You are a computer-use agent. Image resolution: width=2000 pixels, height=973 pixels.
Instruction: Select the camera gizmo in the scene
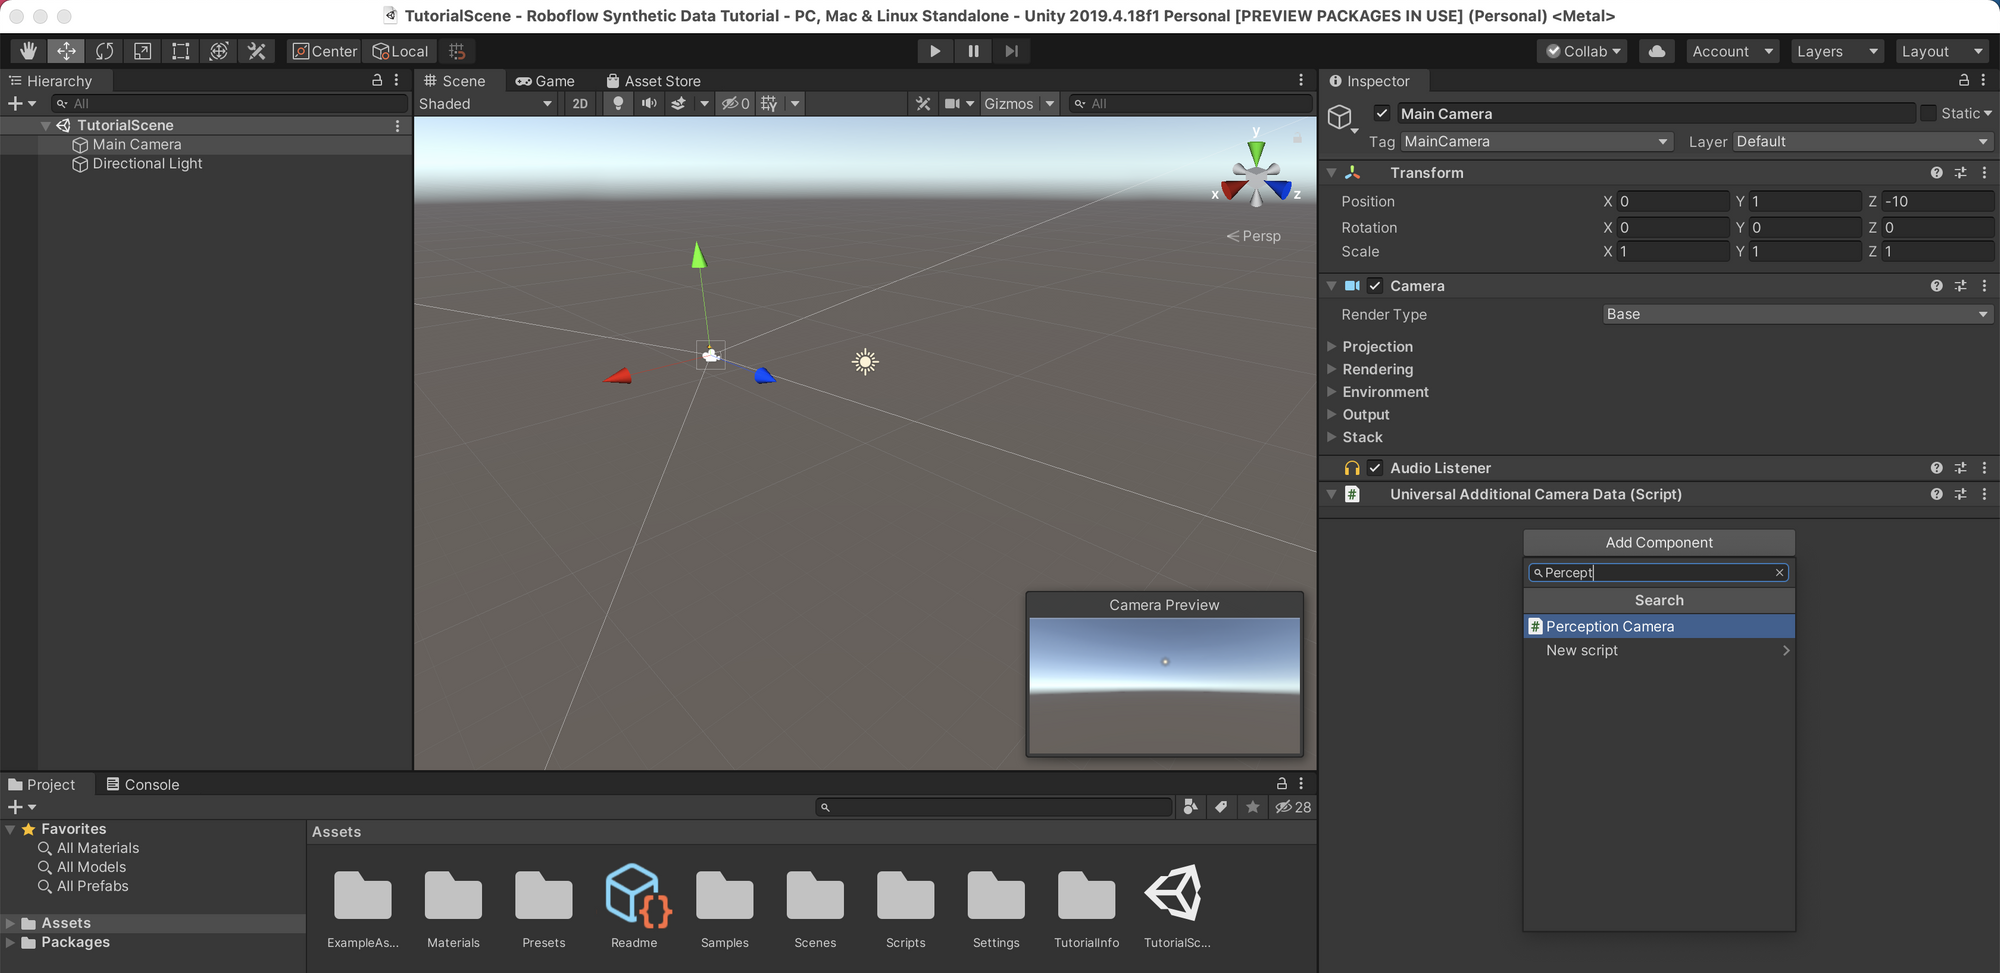click(x=711, y=355)
